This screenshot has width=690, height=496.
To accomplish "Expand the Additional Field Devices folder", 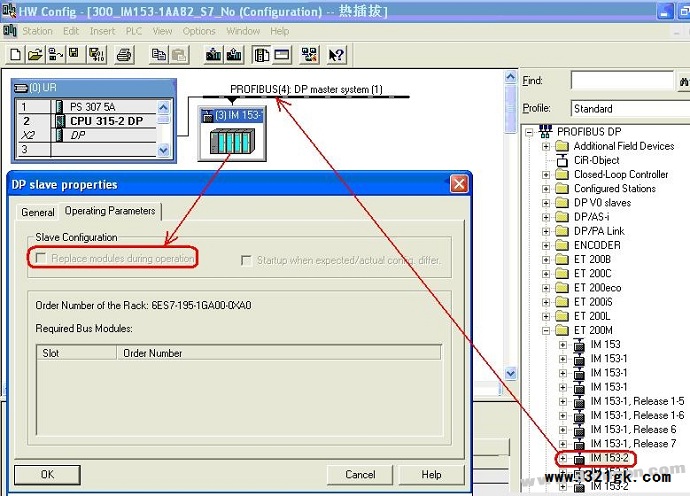I will click(x=546, y=146).
